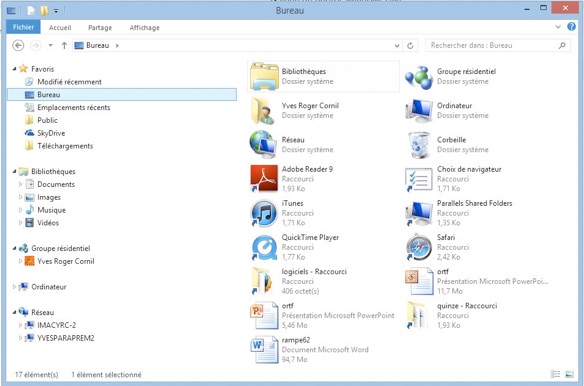Viewport: 584px width, 386px height.
Task: Open the Help question mark icon
Action: pos(571,27)
